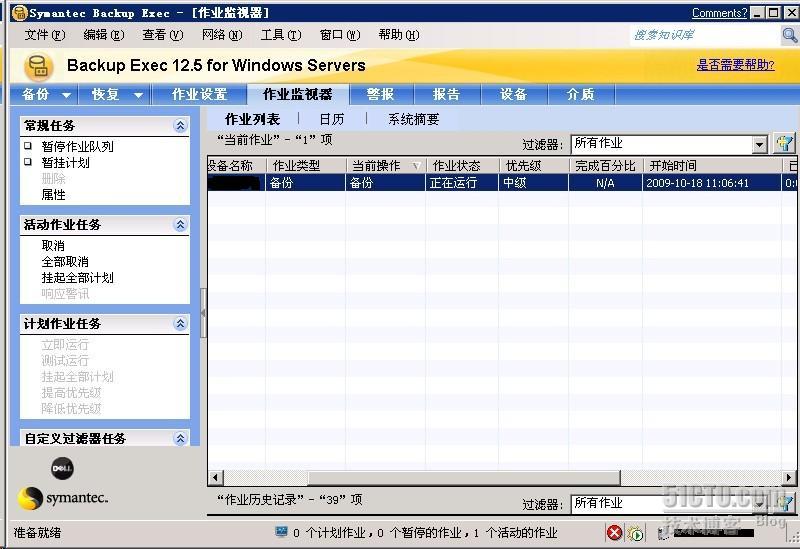This screenshot has height=549, width=800.
Task: Collapse the 计划作业任务 panel
Action: click(180, 323)
